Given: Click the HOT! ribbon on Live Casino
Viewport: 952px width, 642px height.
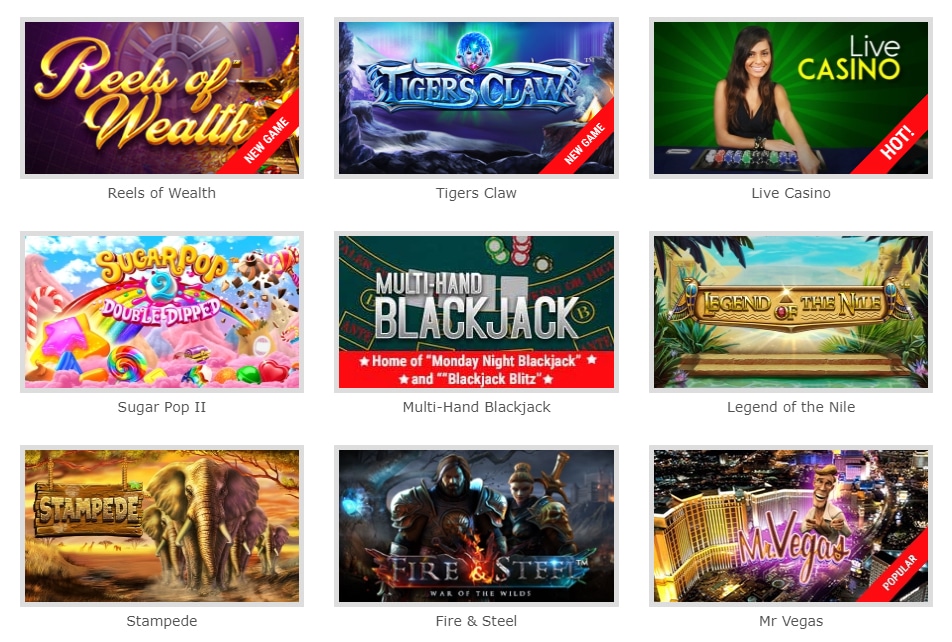Looking at the screenshot, I should coord(896,142).
